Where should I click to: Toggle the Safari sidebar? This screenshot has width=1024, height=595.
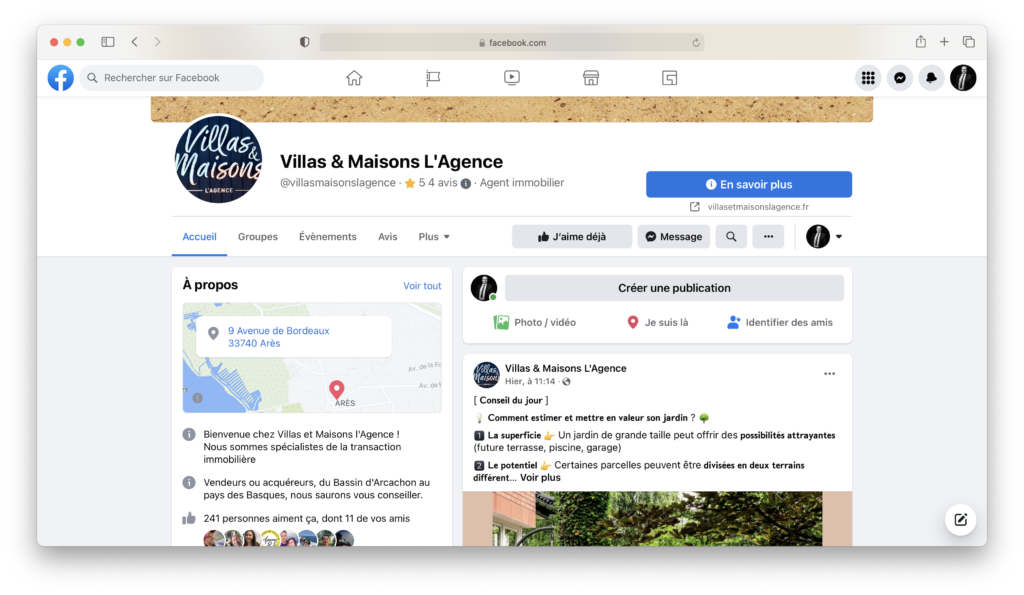[108, 42]
